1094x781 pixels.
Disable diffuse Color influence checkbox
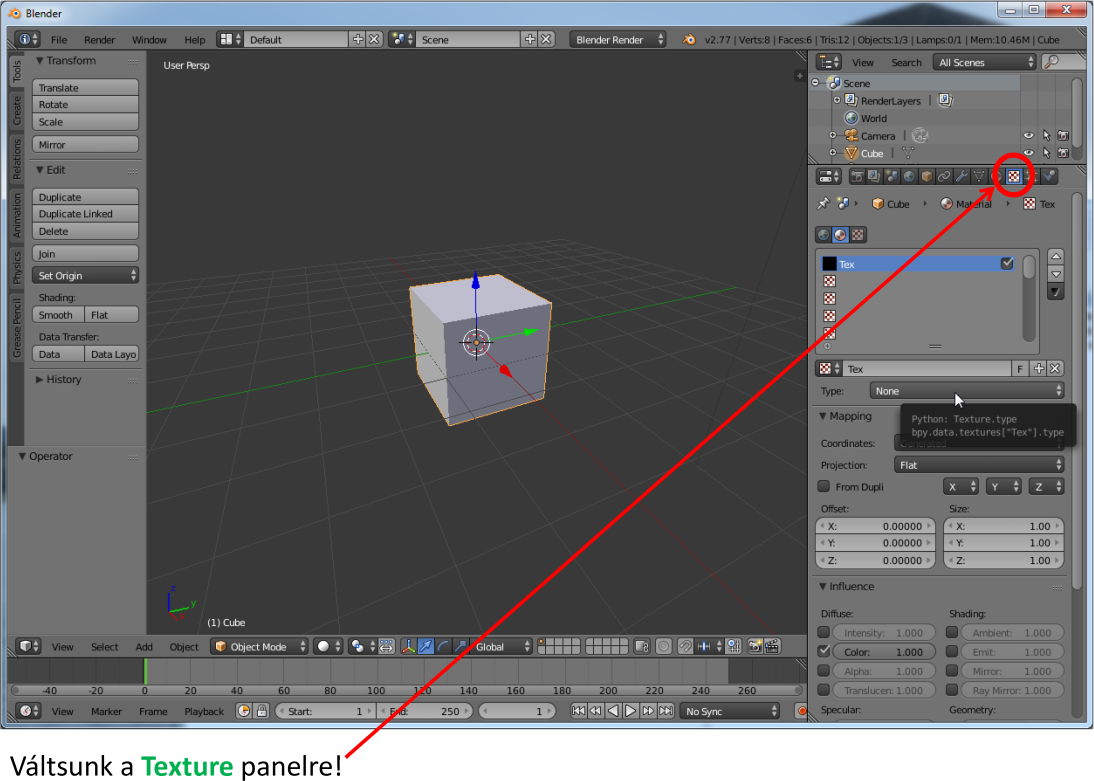click(824, 651)
